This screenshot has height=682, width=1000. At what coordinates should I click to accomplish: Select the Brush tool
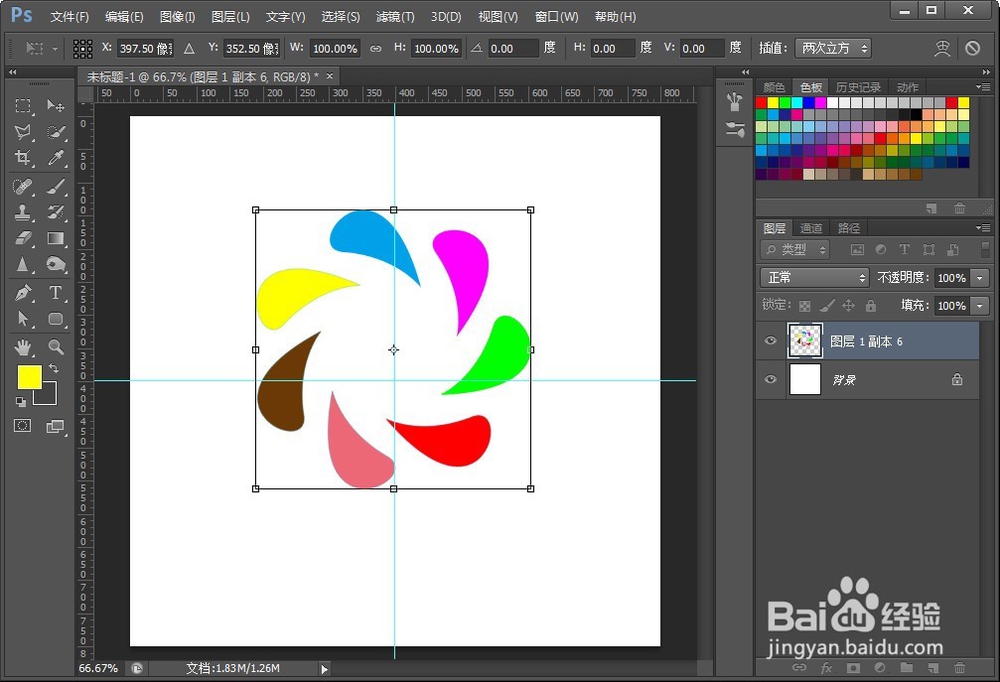(x=55, y=187)
